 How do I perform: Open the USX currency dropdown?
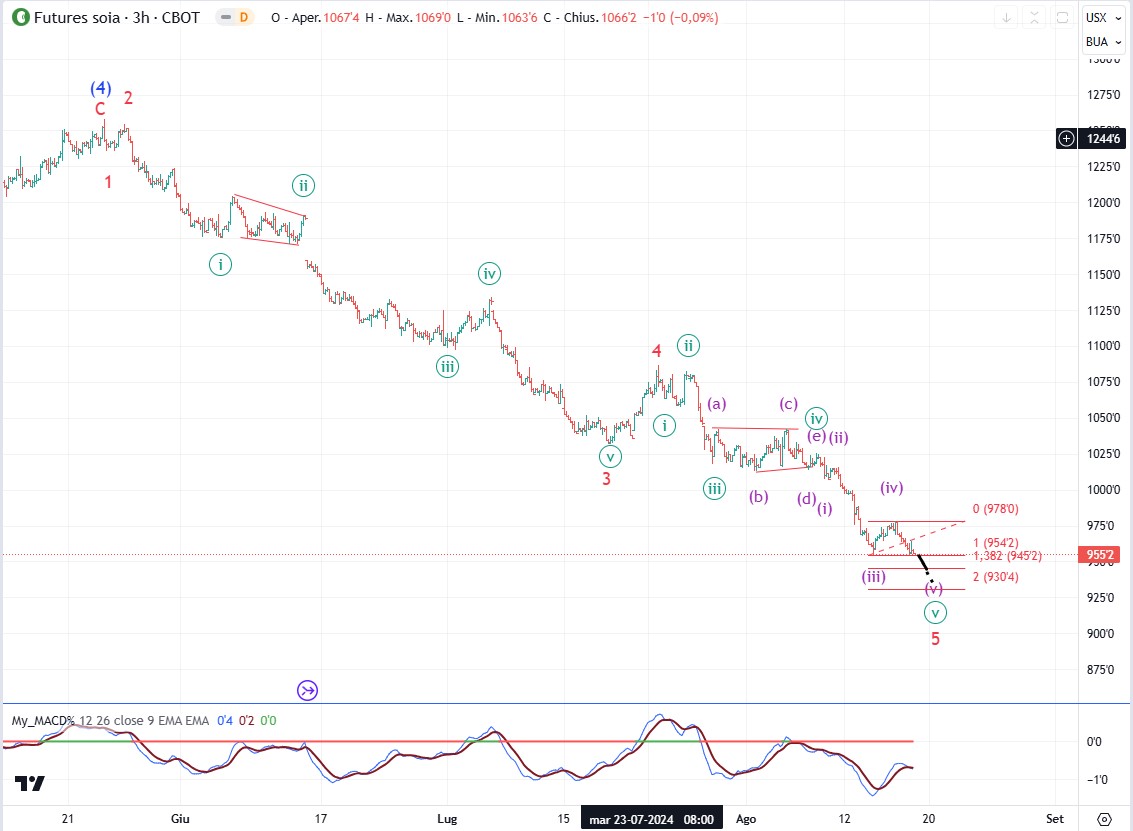(x=1103, y=17)
